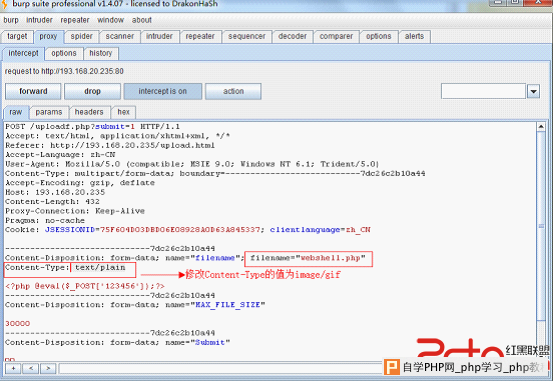The image size is (553, 381).
Task: Click the previous match arrow button
Action: tap(31, 369)
